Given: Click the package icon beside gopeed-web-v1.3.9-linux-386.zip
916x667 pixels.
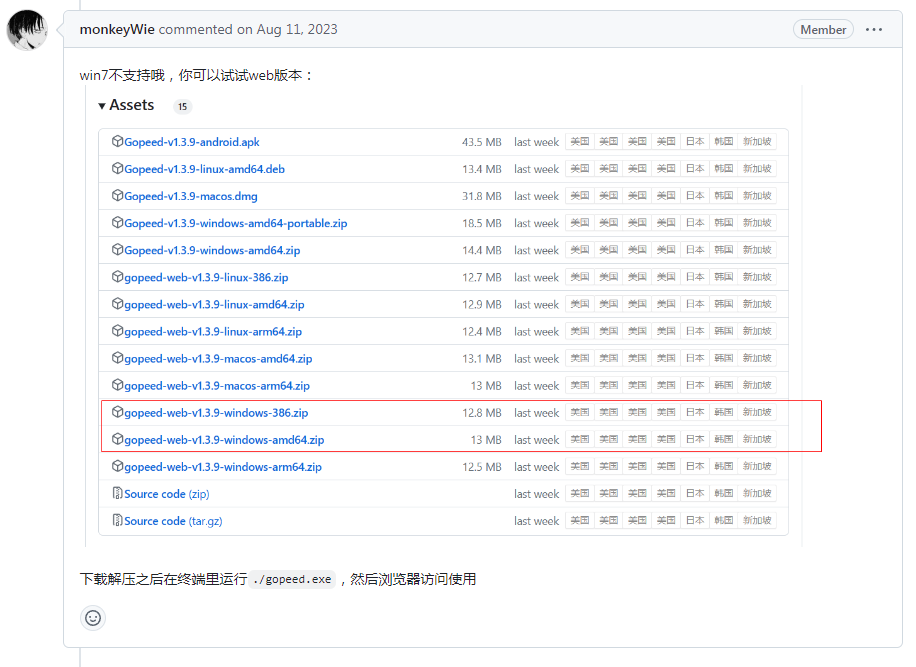Looking at the screenshot, I should pyautogui.click(x=117, y=277).
